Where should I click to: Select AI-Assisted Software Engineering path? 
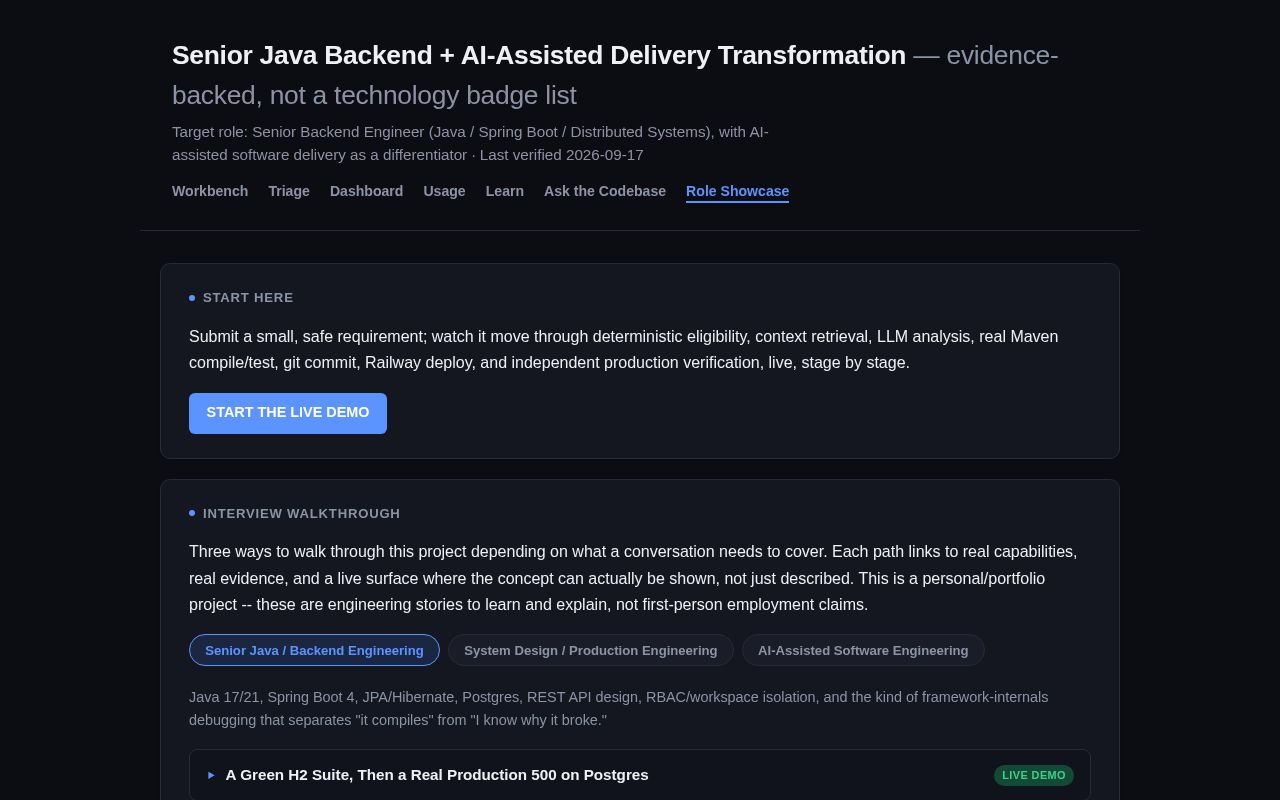(x=863, y=650)
